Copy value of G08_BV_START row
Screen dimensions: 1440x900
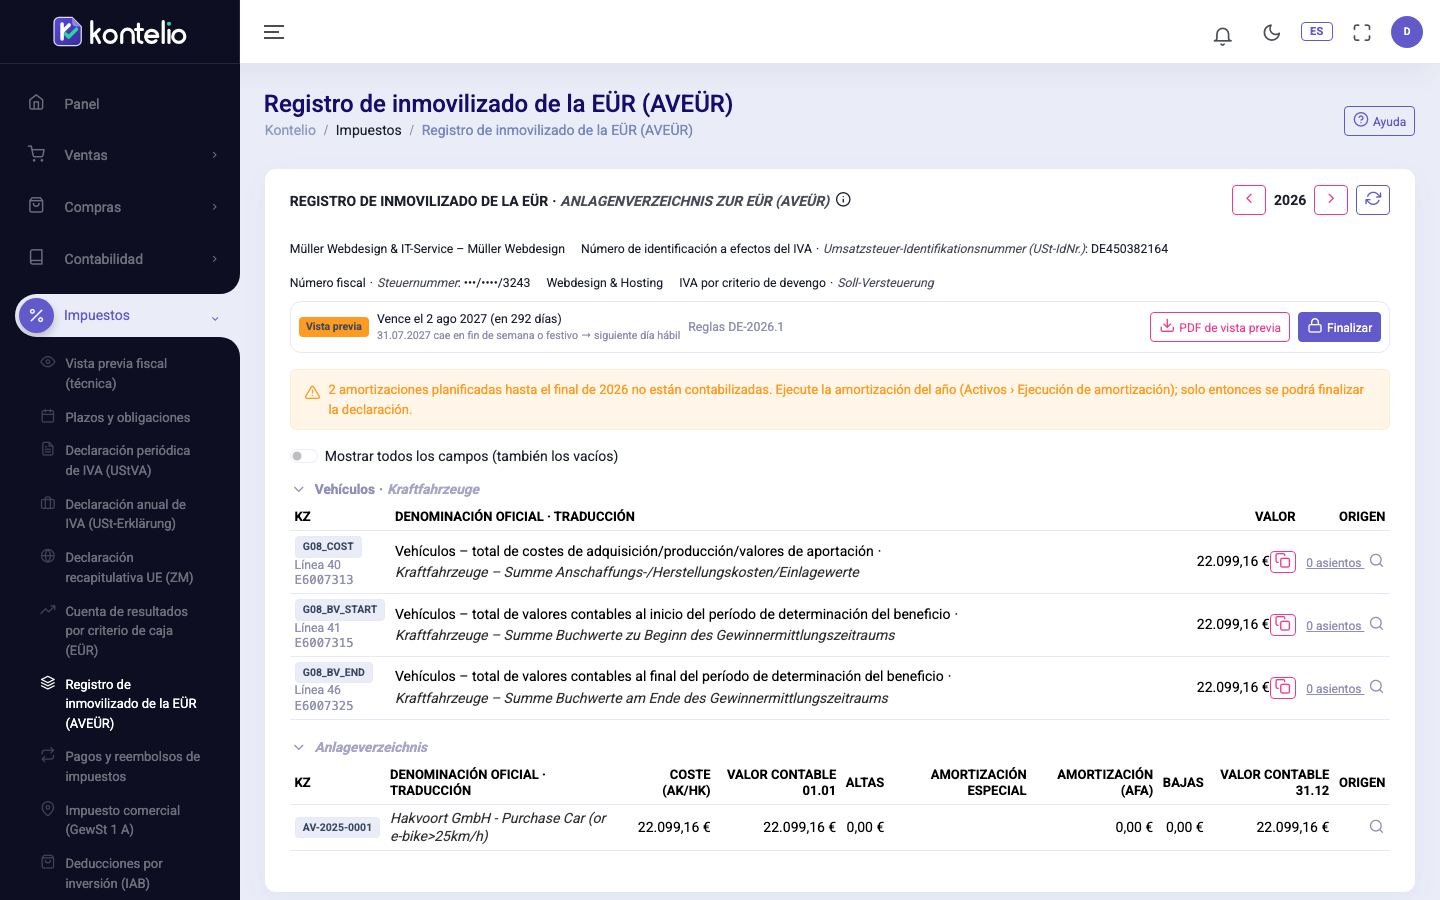point(1283,625)
